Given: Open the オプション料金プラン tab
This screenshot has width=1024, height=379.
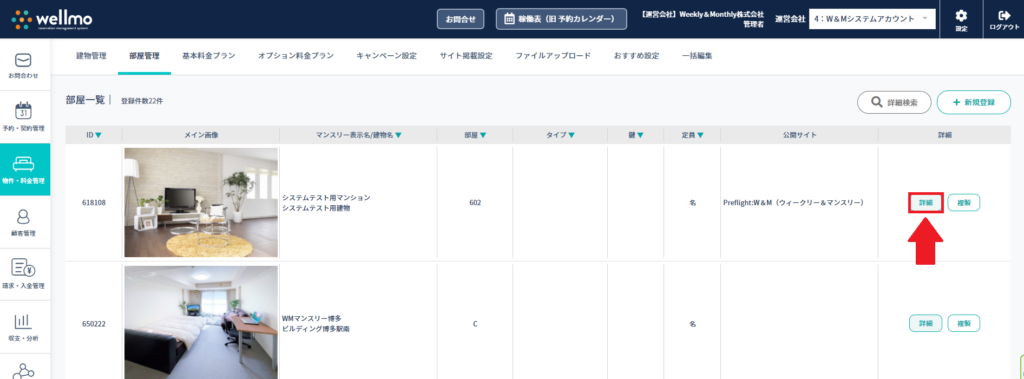Looking at the screenshot, I should coord(296,56).
